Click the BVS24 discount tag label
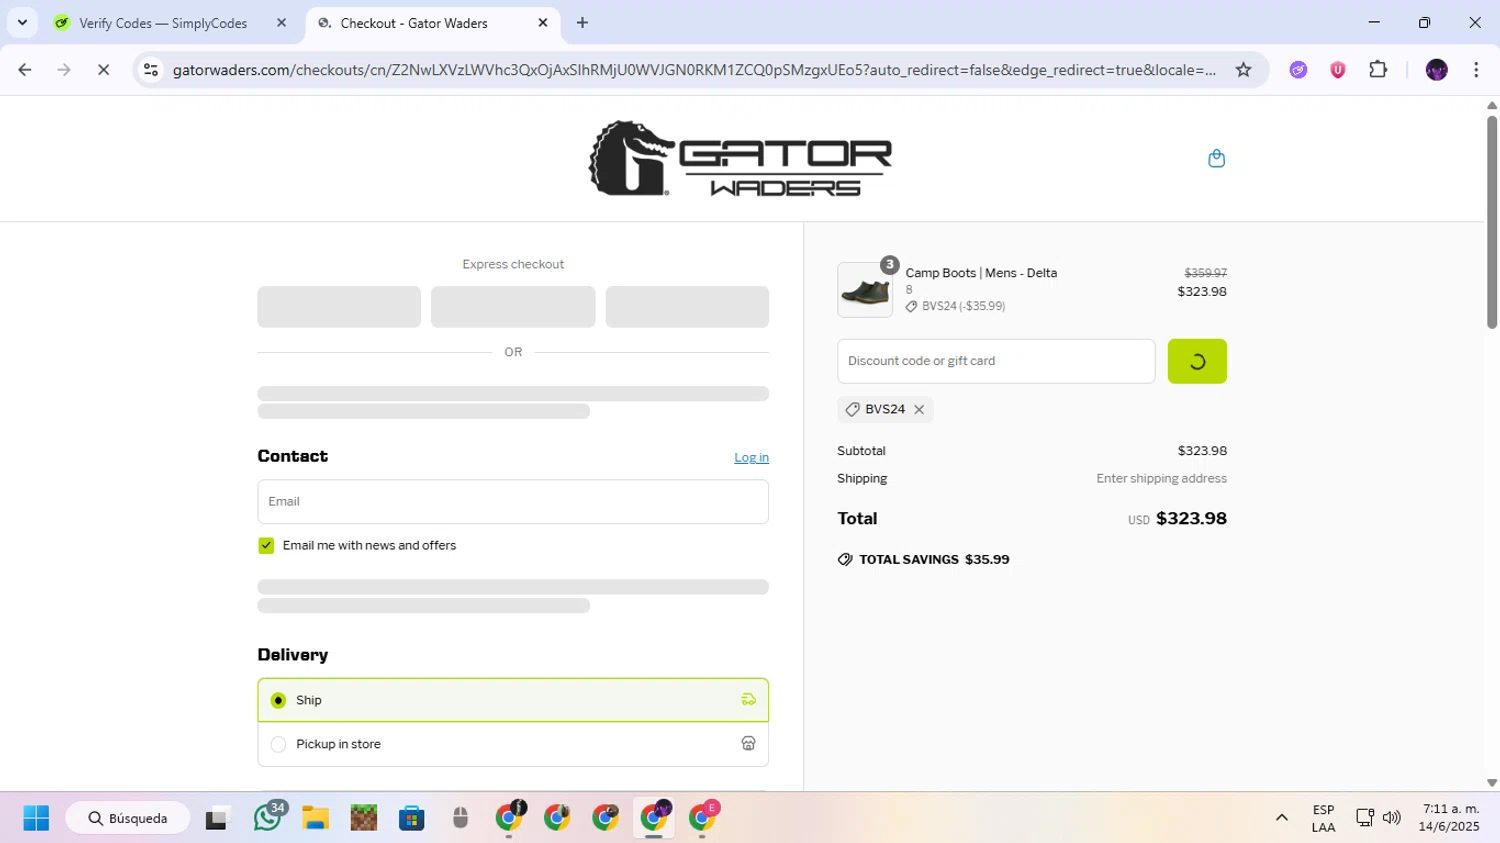This screenshot has height=843, width=1500. pos(884,409)
